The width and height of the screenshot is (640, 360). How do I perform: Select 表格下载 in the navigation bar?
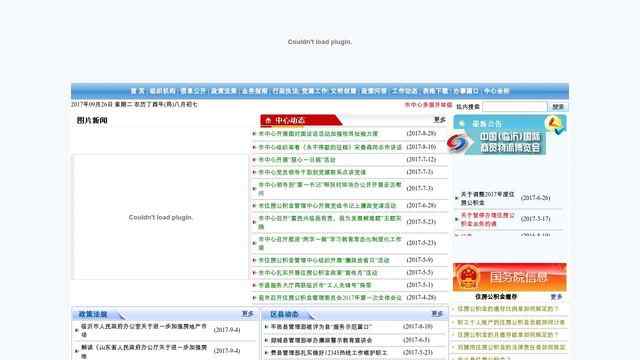click(x=435, y=91)
